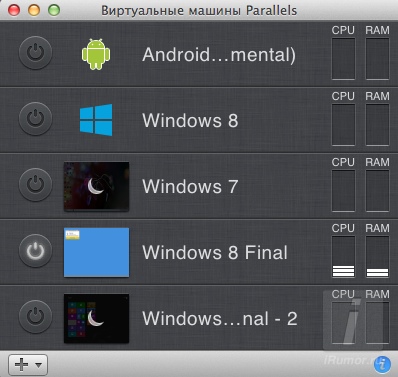Power on the Windows…nal - 2 machine

[35, 317]
